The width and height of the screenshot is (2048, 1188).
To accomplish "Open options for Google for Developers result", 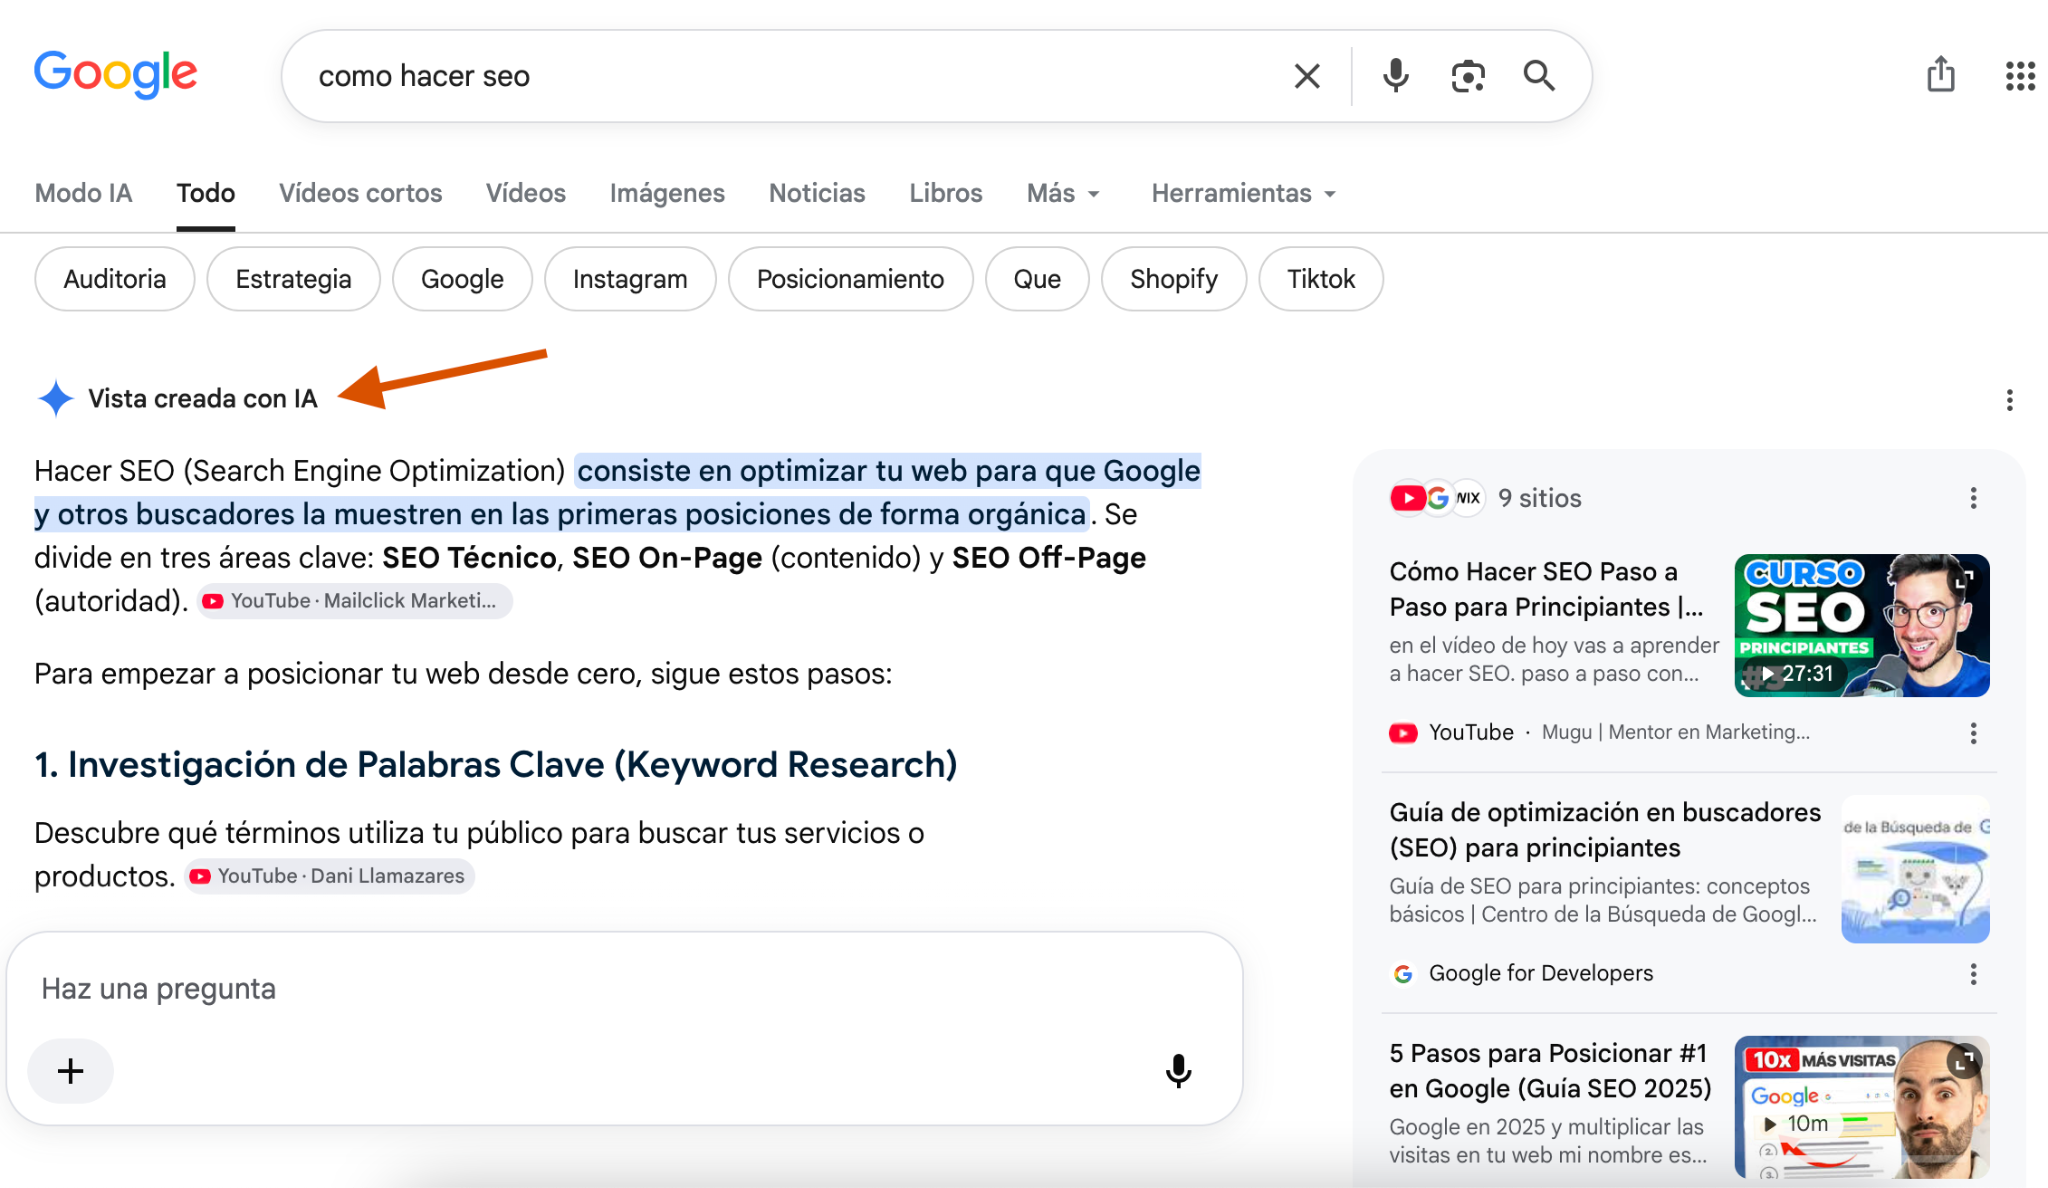I will coord(1973,974).
